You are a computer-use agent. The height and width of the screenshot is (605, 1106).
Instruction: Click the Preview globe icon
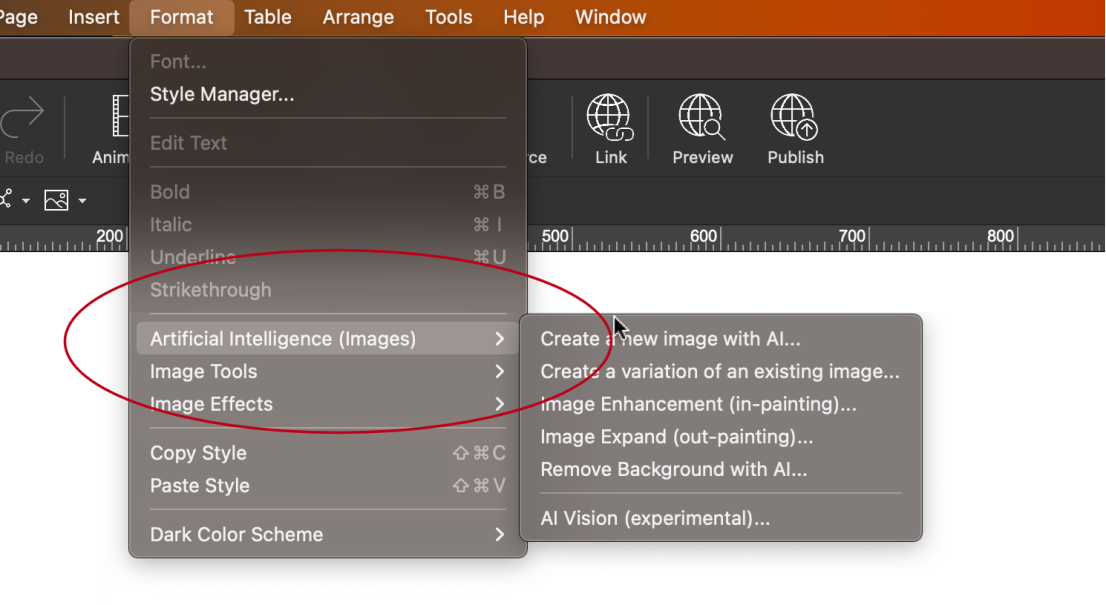pos(702,117)
